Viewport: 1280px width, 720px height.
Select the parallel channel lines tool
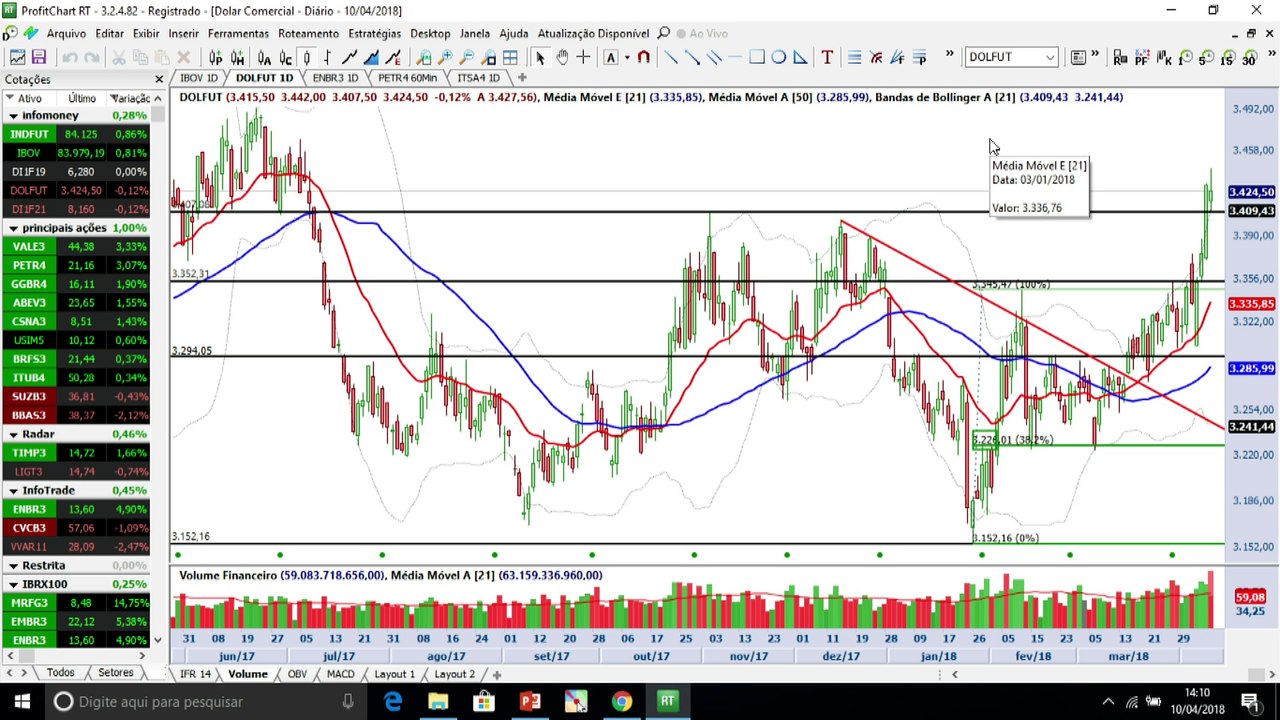714,57
